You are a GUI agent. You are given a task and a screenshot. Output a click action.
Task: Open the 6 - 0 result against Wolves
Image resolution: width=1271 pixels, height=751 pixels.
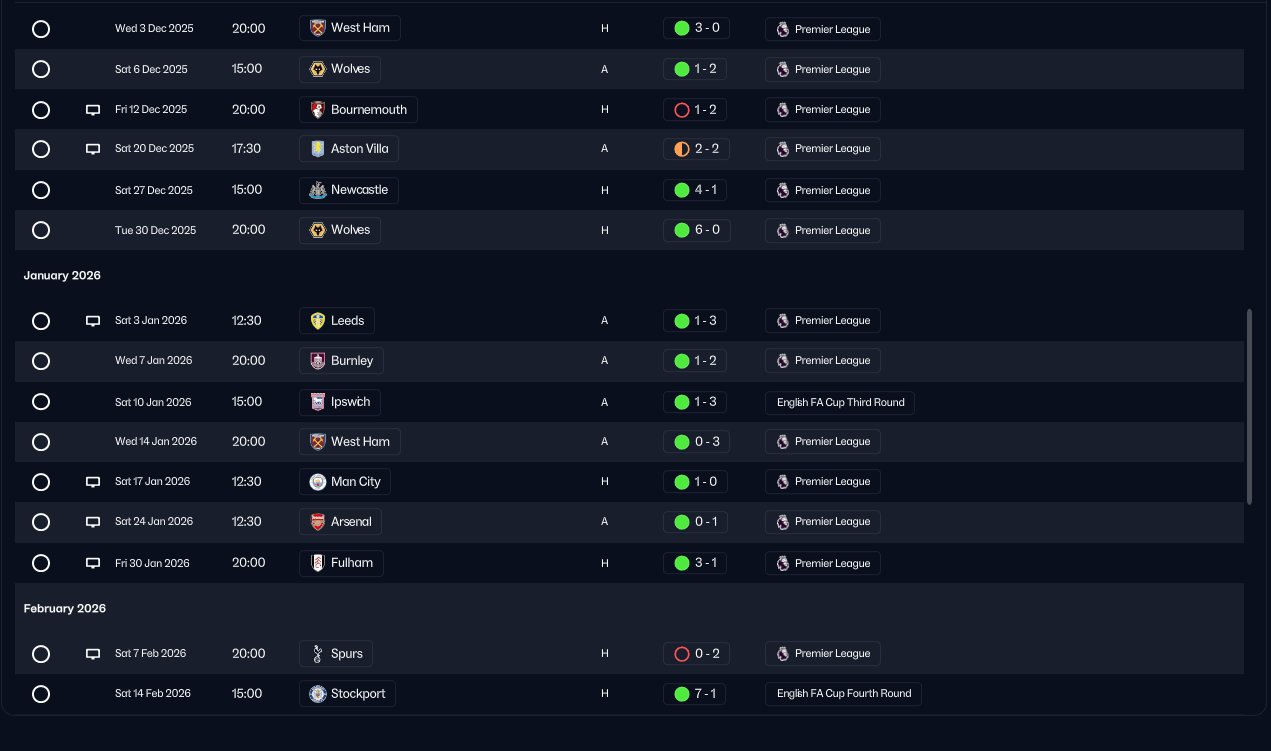coord(697,230)
